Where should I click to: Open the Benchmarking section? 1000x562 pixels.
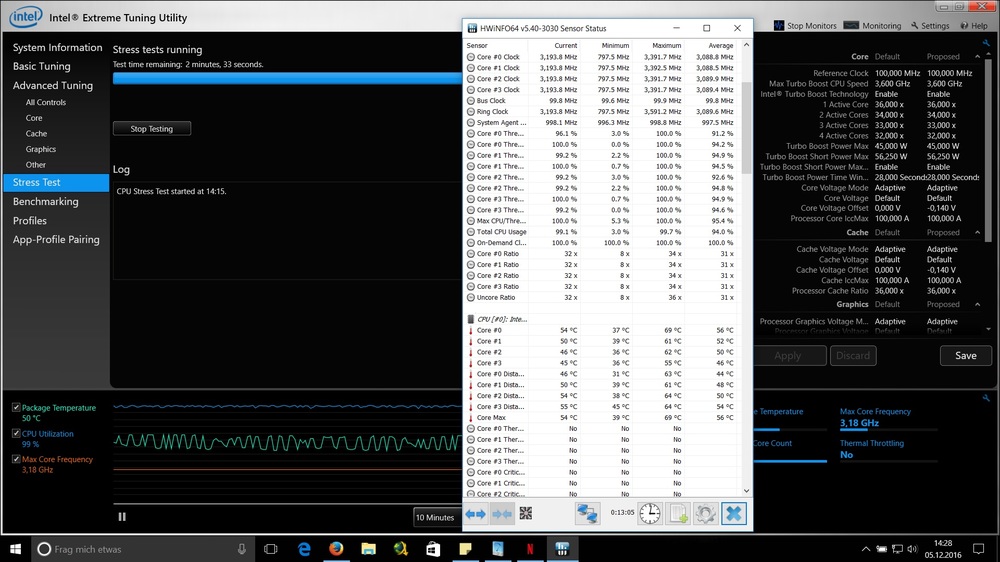point(46,202)
